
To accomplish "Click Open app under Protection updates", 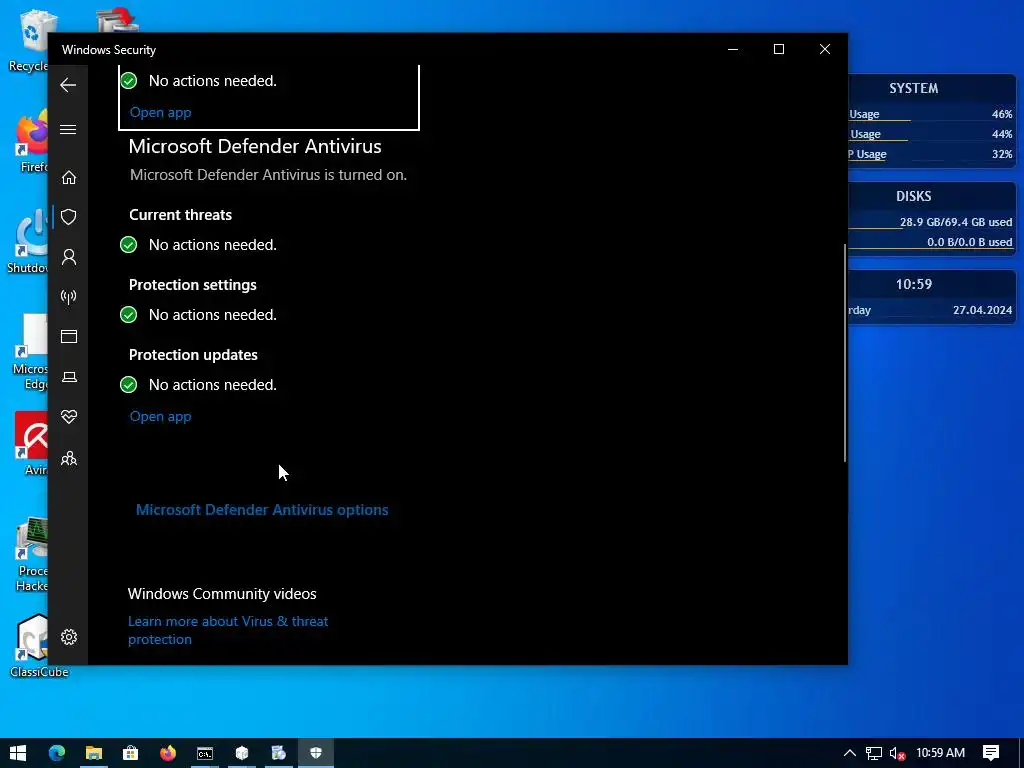I will pos(160,417).
